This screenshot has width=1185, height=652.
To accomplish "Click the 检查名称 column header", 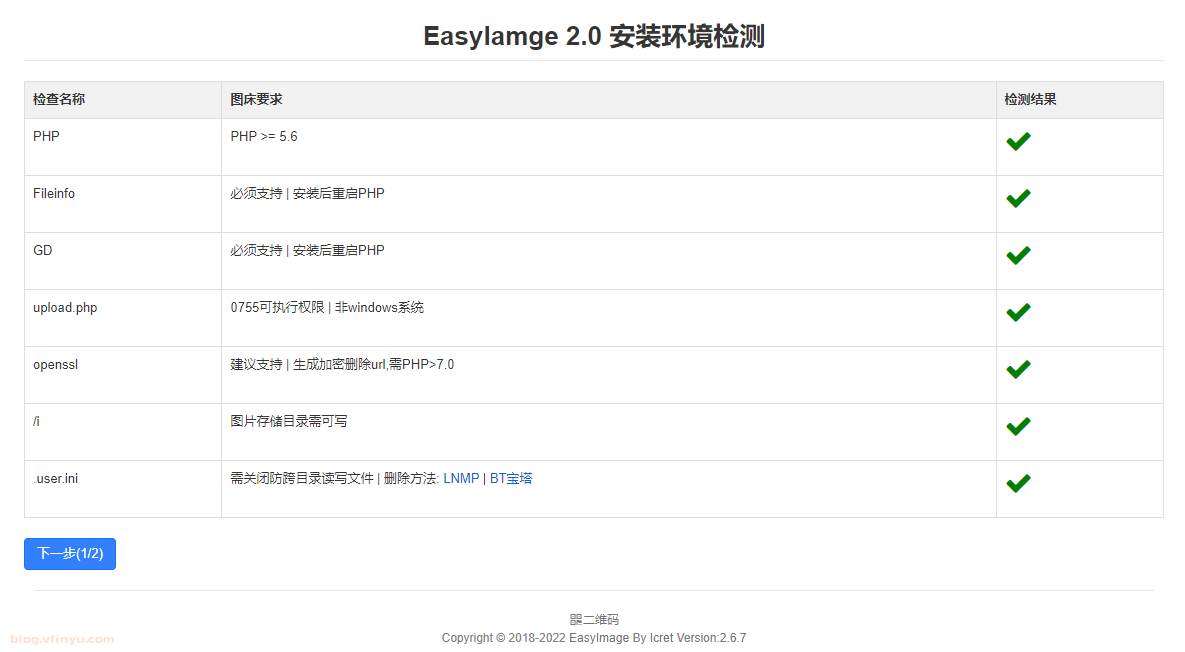I will (x=59, y=100).
